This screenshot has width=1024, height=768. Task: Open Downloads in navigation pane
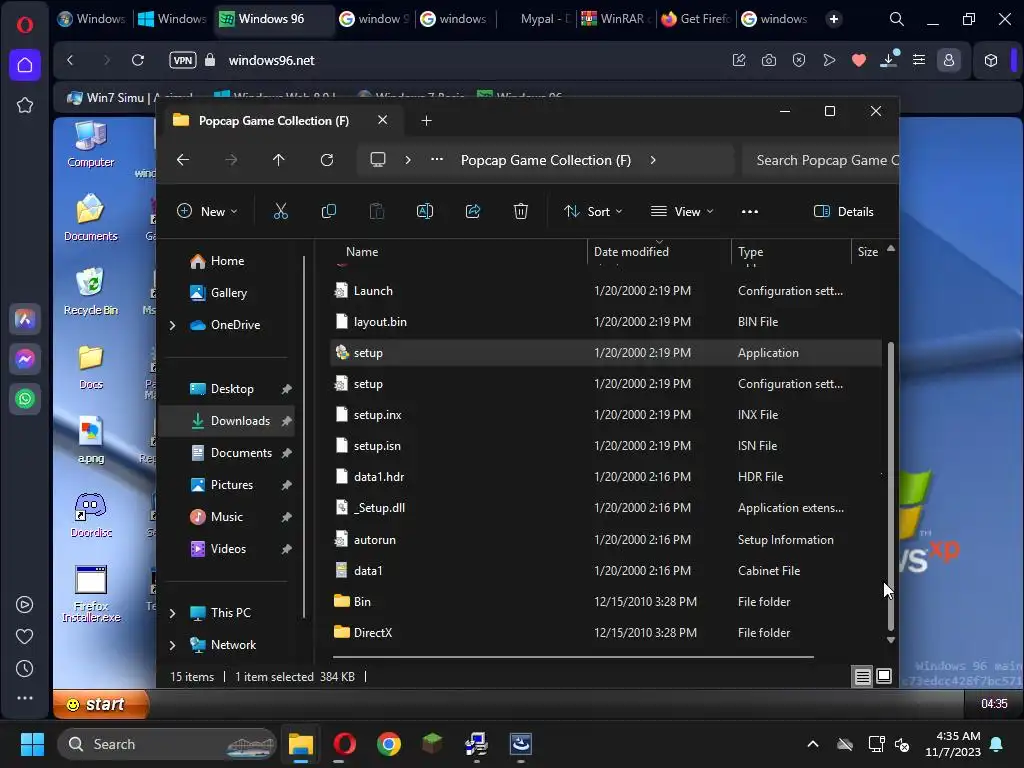[x=226, y=421]
